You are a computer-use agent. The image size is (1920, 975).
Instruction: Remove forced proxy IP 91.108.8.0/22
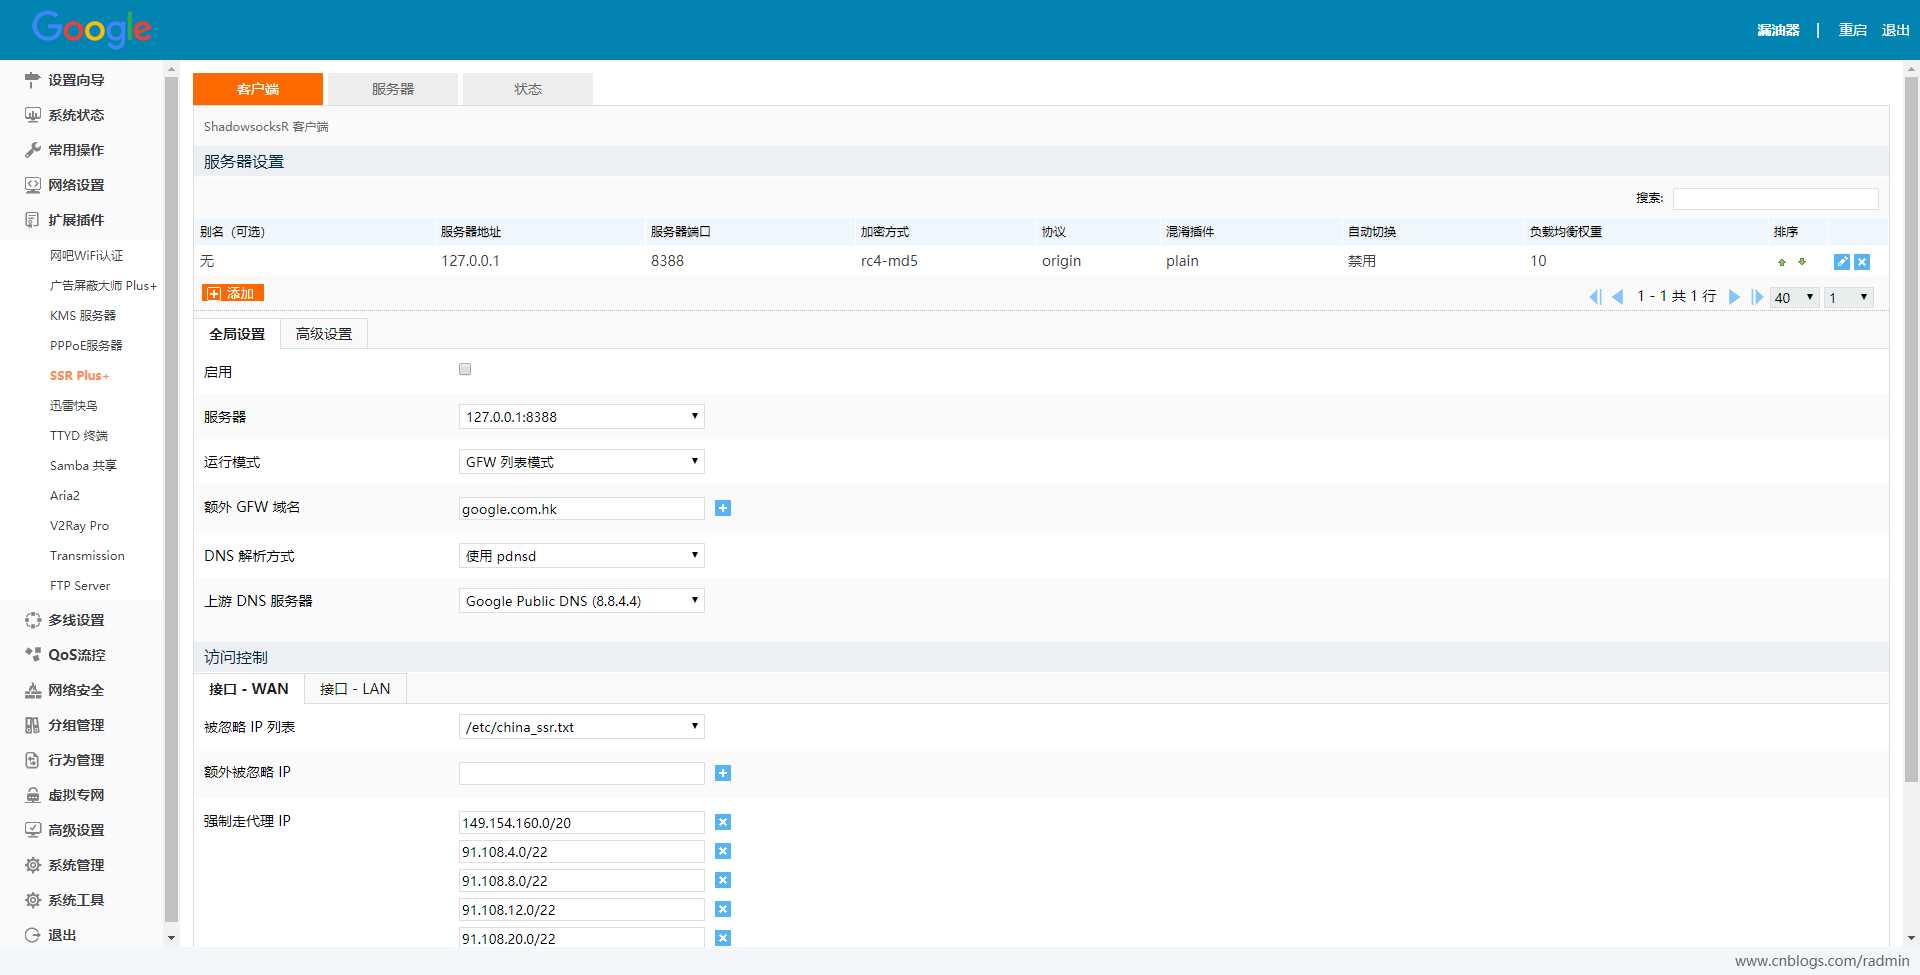click(723, 880)
